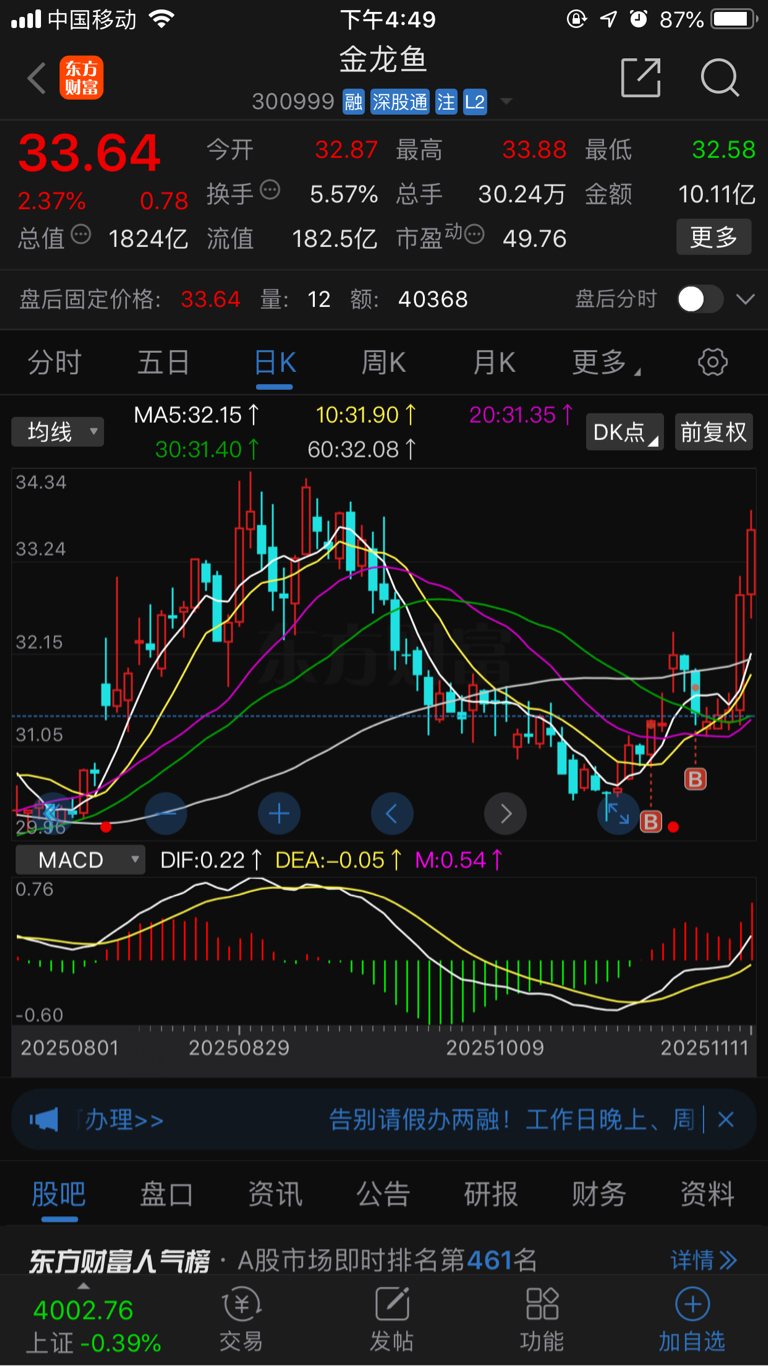Zoom in chart with plus button

pyautogui.click(x=279, y=813)
